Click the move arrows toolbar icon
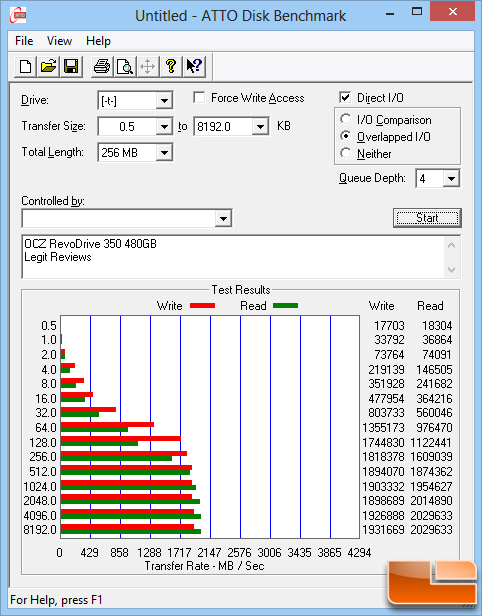The height and width of the screenshot is (616, 482). click(x=147, y=66)
